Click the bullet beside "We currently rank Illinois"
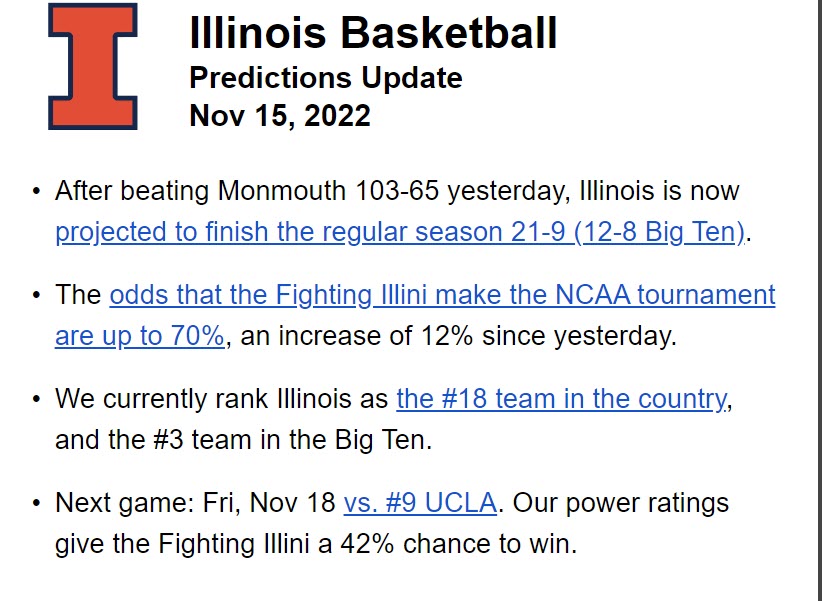 (37, 399)
